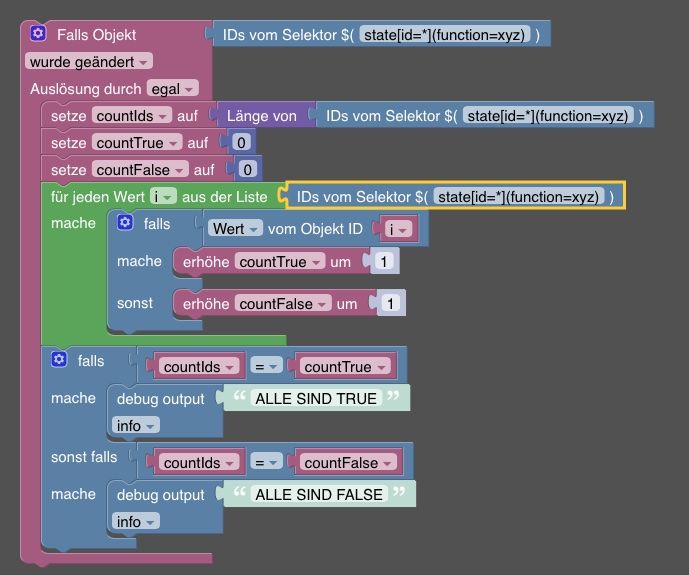Open the 'egal' trigger dropdown

[173, 89]
